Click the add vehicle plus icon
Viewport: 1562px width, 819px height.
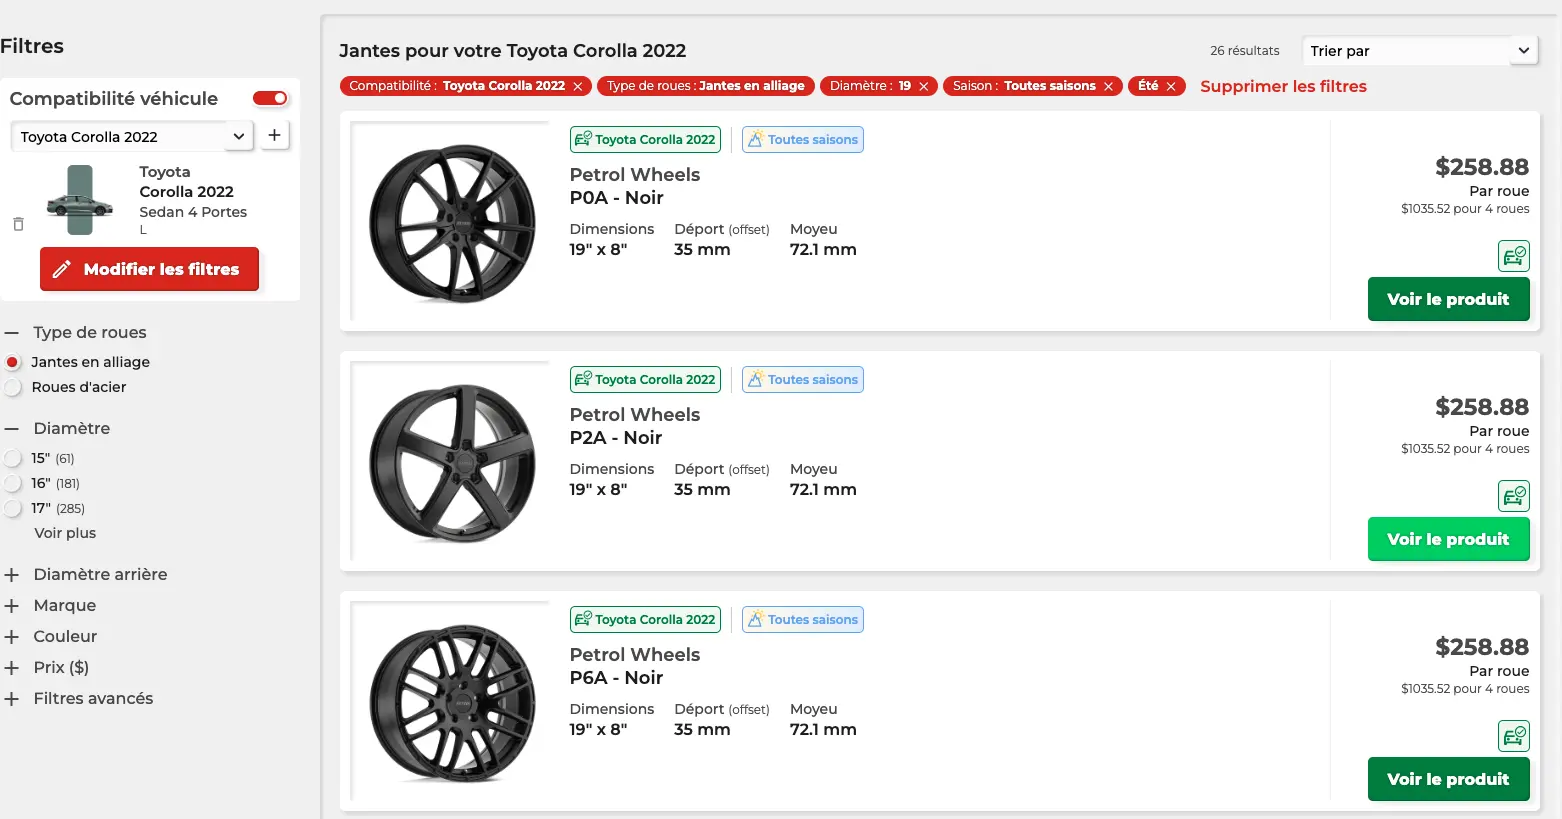point(275,135)
